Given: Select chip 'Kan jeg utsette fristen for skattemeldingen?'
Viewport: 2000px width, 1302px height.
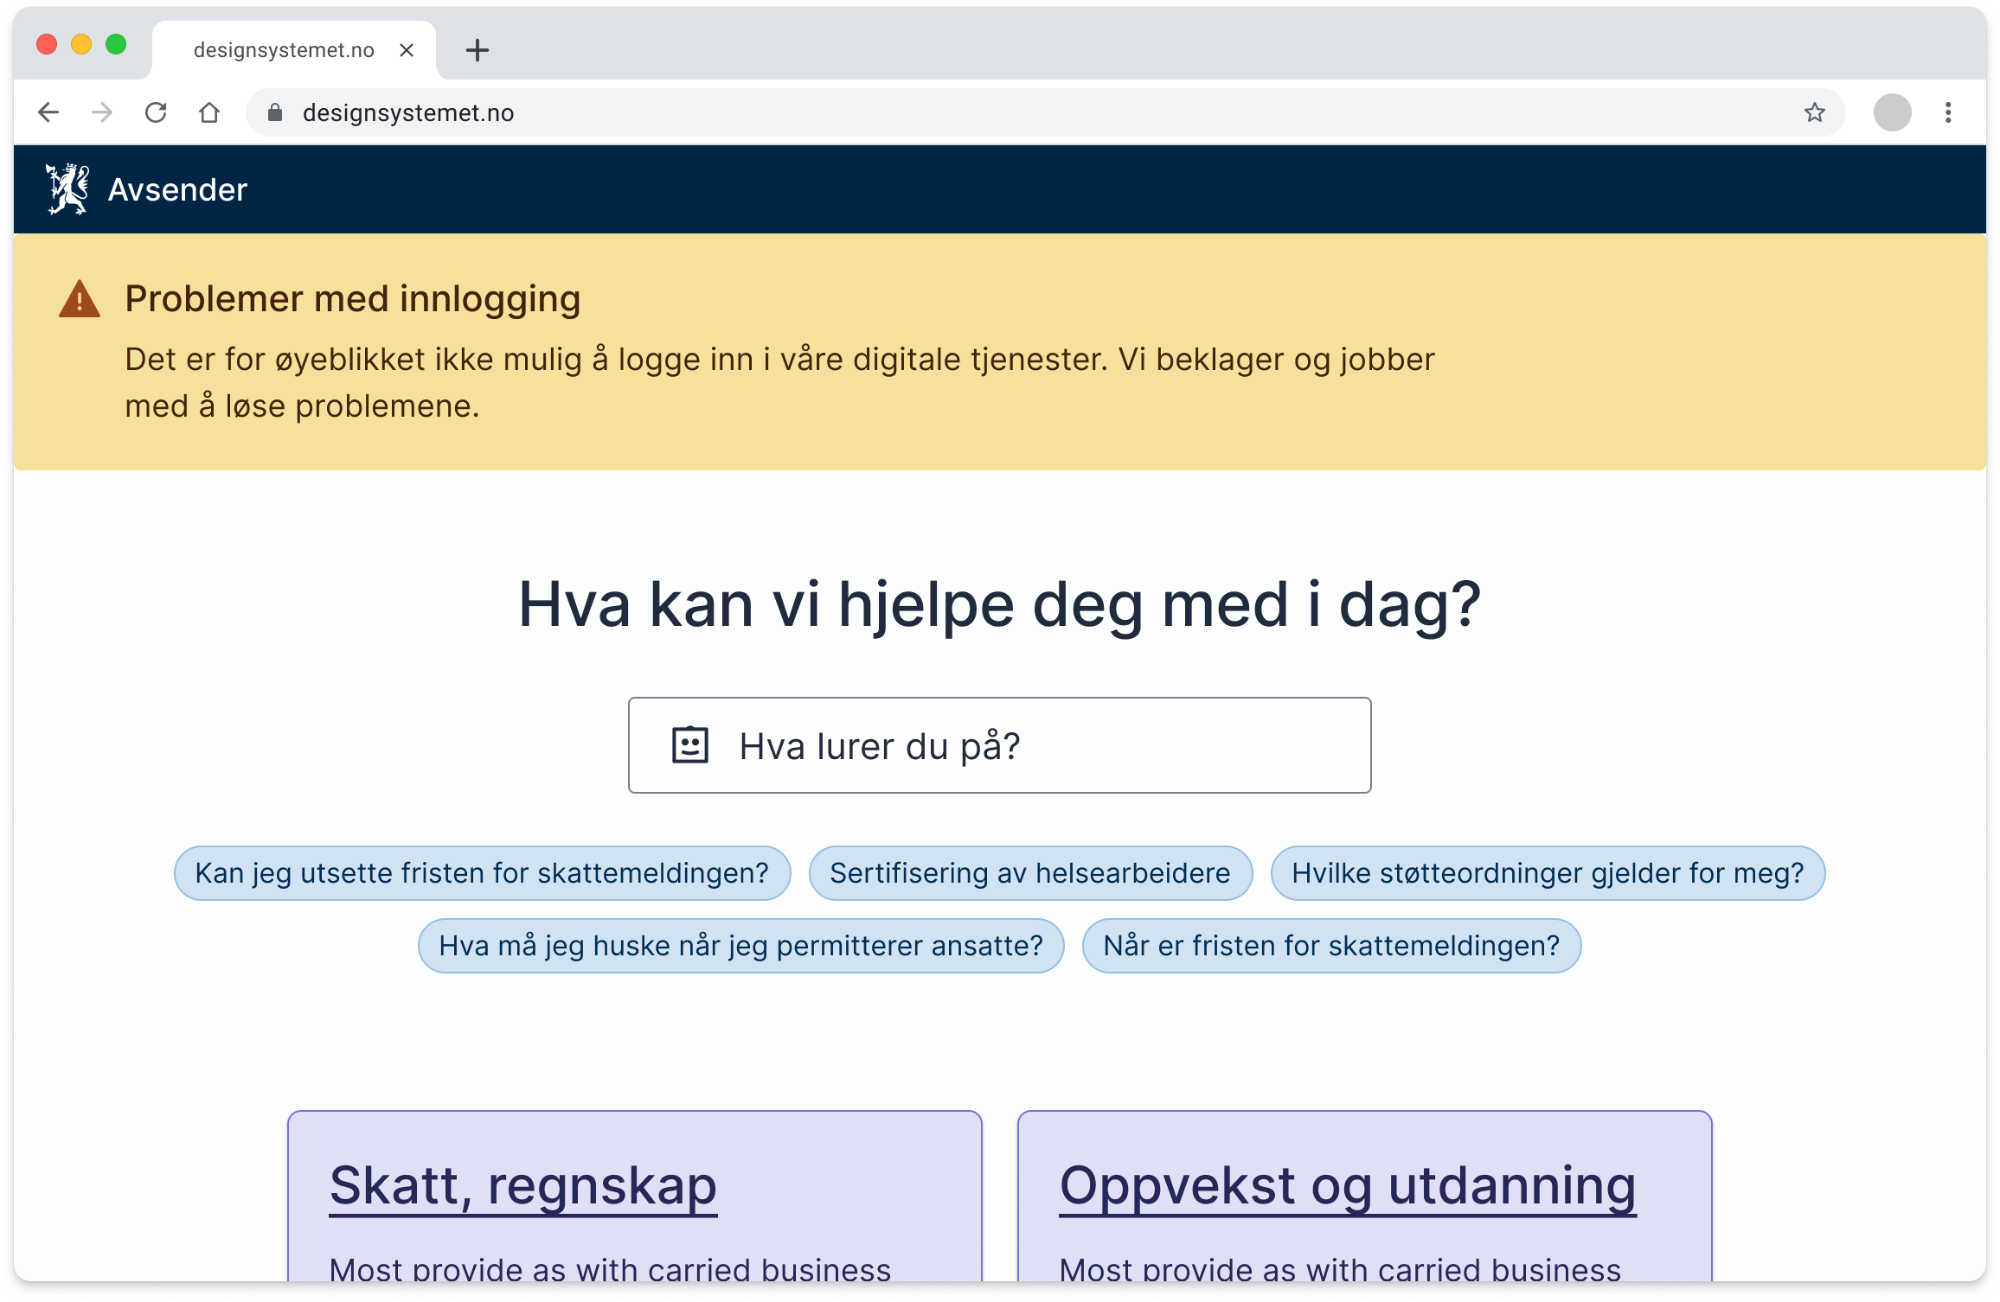Looking at the screenshot, I should 482,873.
